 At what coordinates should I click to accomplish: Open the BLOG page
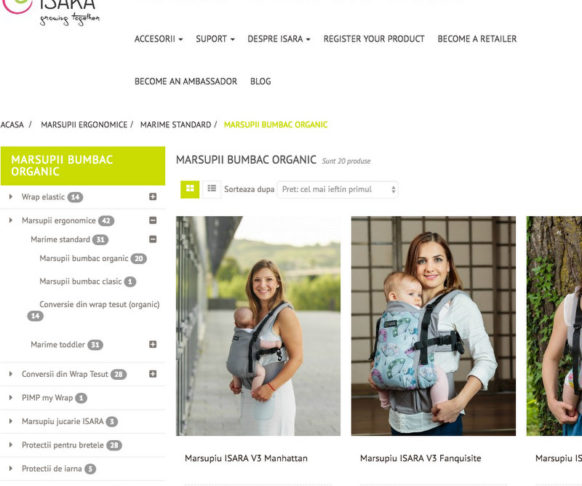point(261,81)
